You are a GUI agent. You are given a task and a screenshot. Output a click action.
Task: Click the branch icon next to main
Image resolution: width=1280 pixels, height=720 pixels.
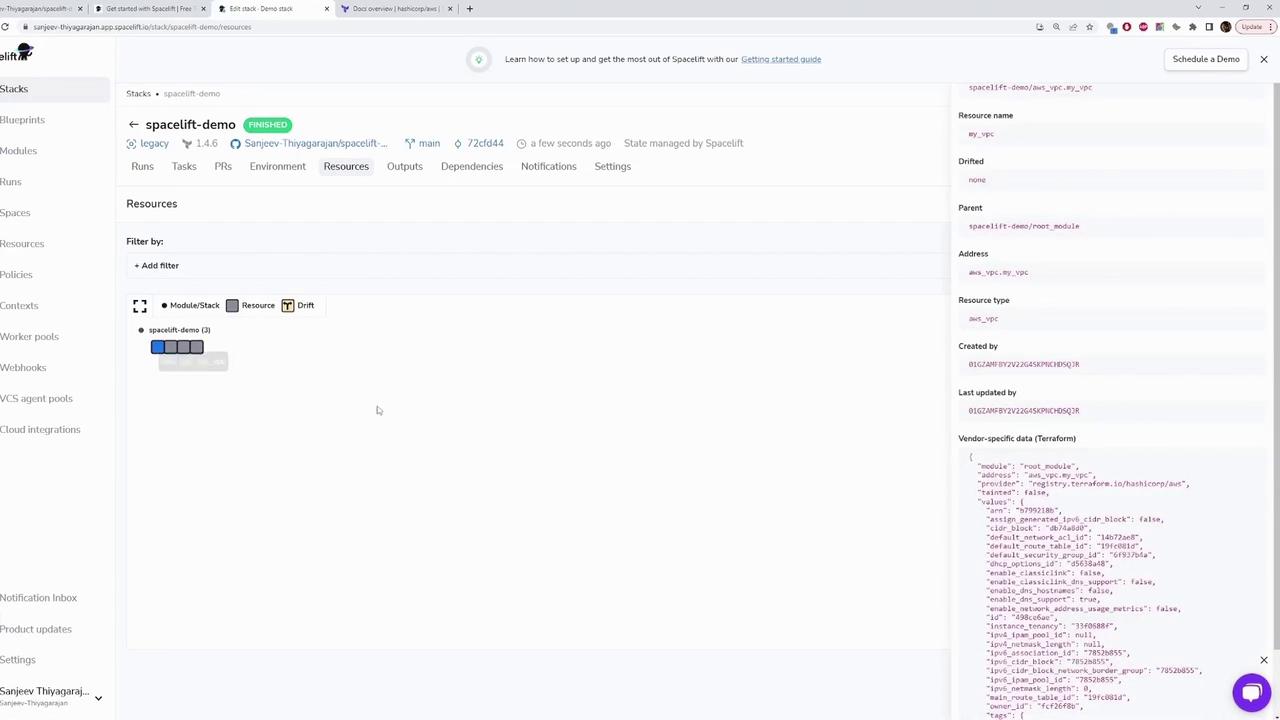[x=410, y=144]
